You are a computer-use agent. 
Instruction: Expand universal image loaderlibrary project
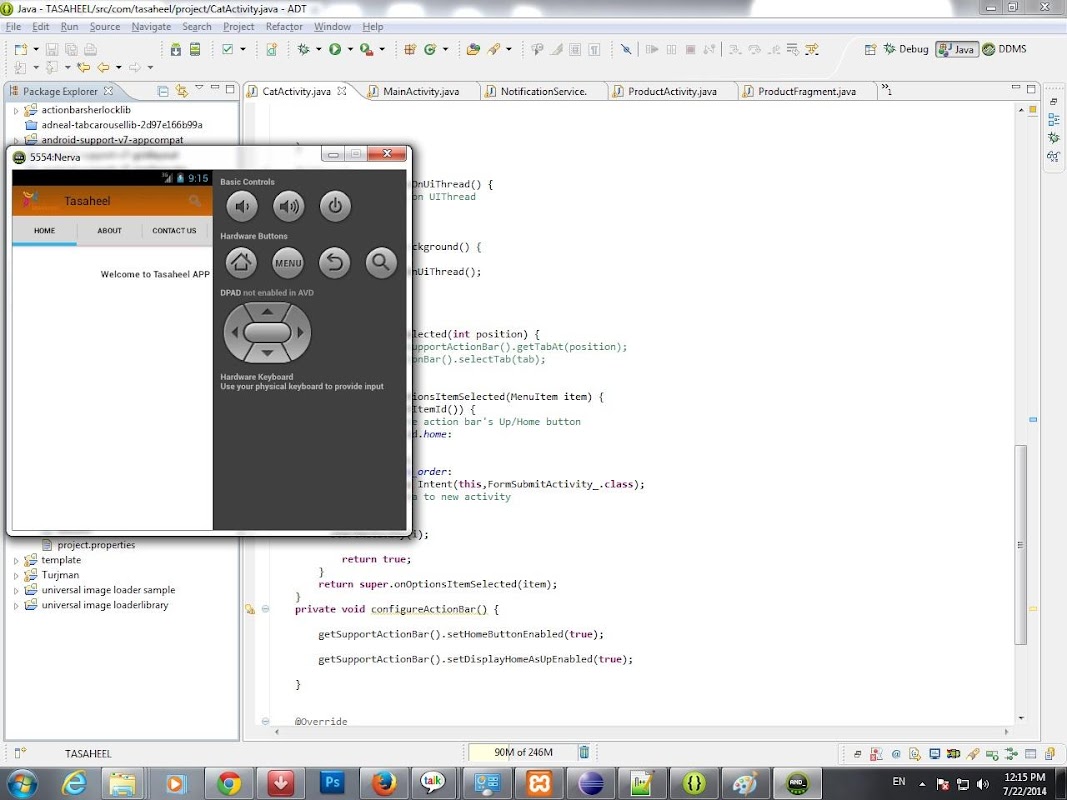coord(16,605)
